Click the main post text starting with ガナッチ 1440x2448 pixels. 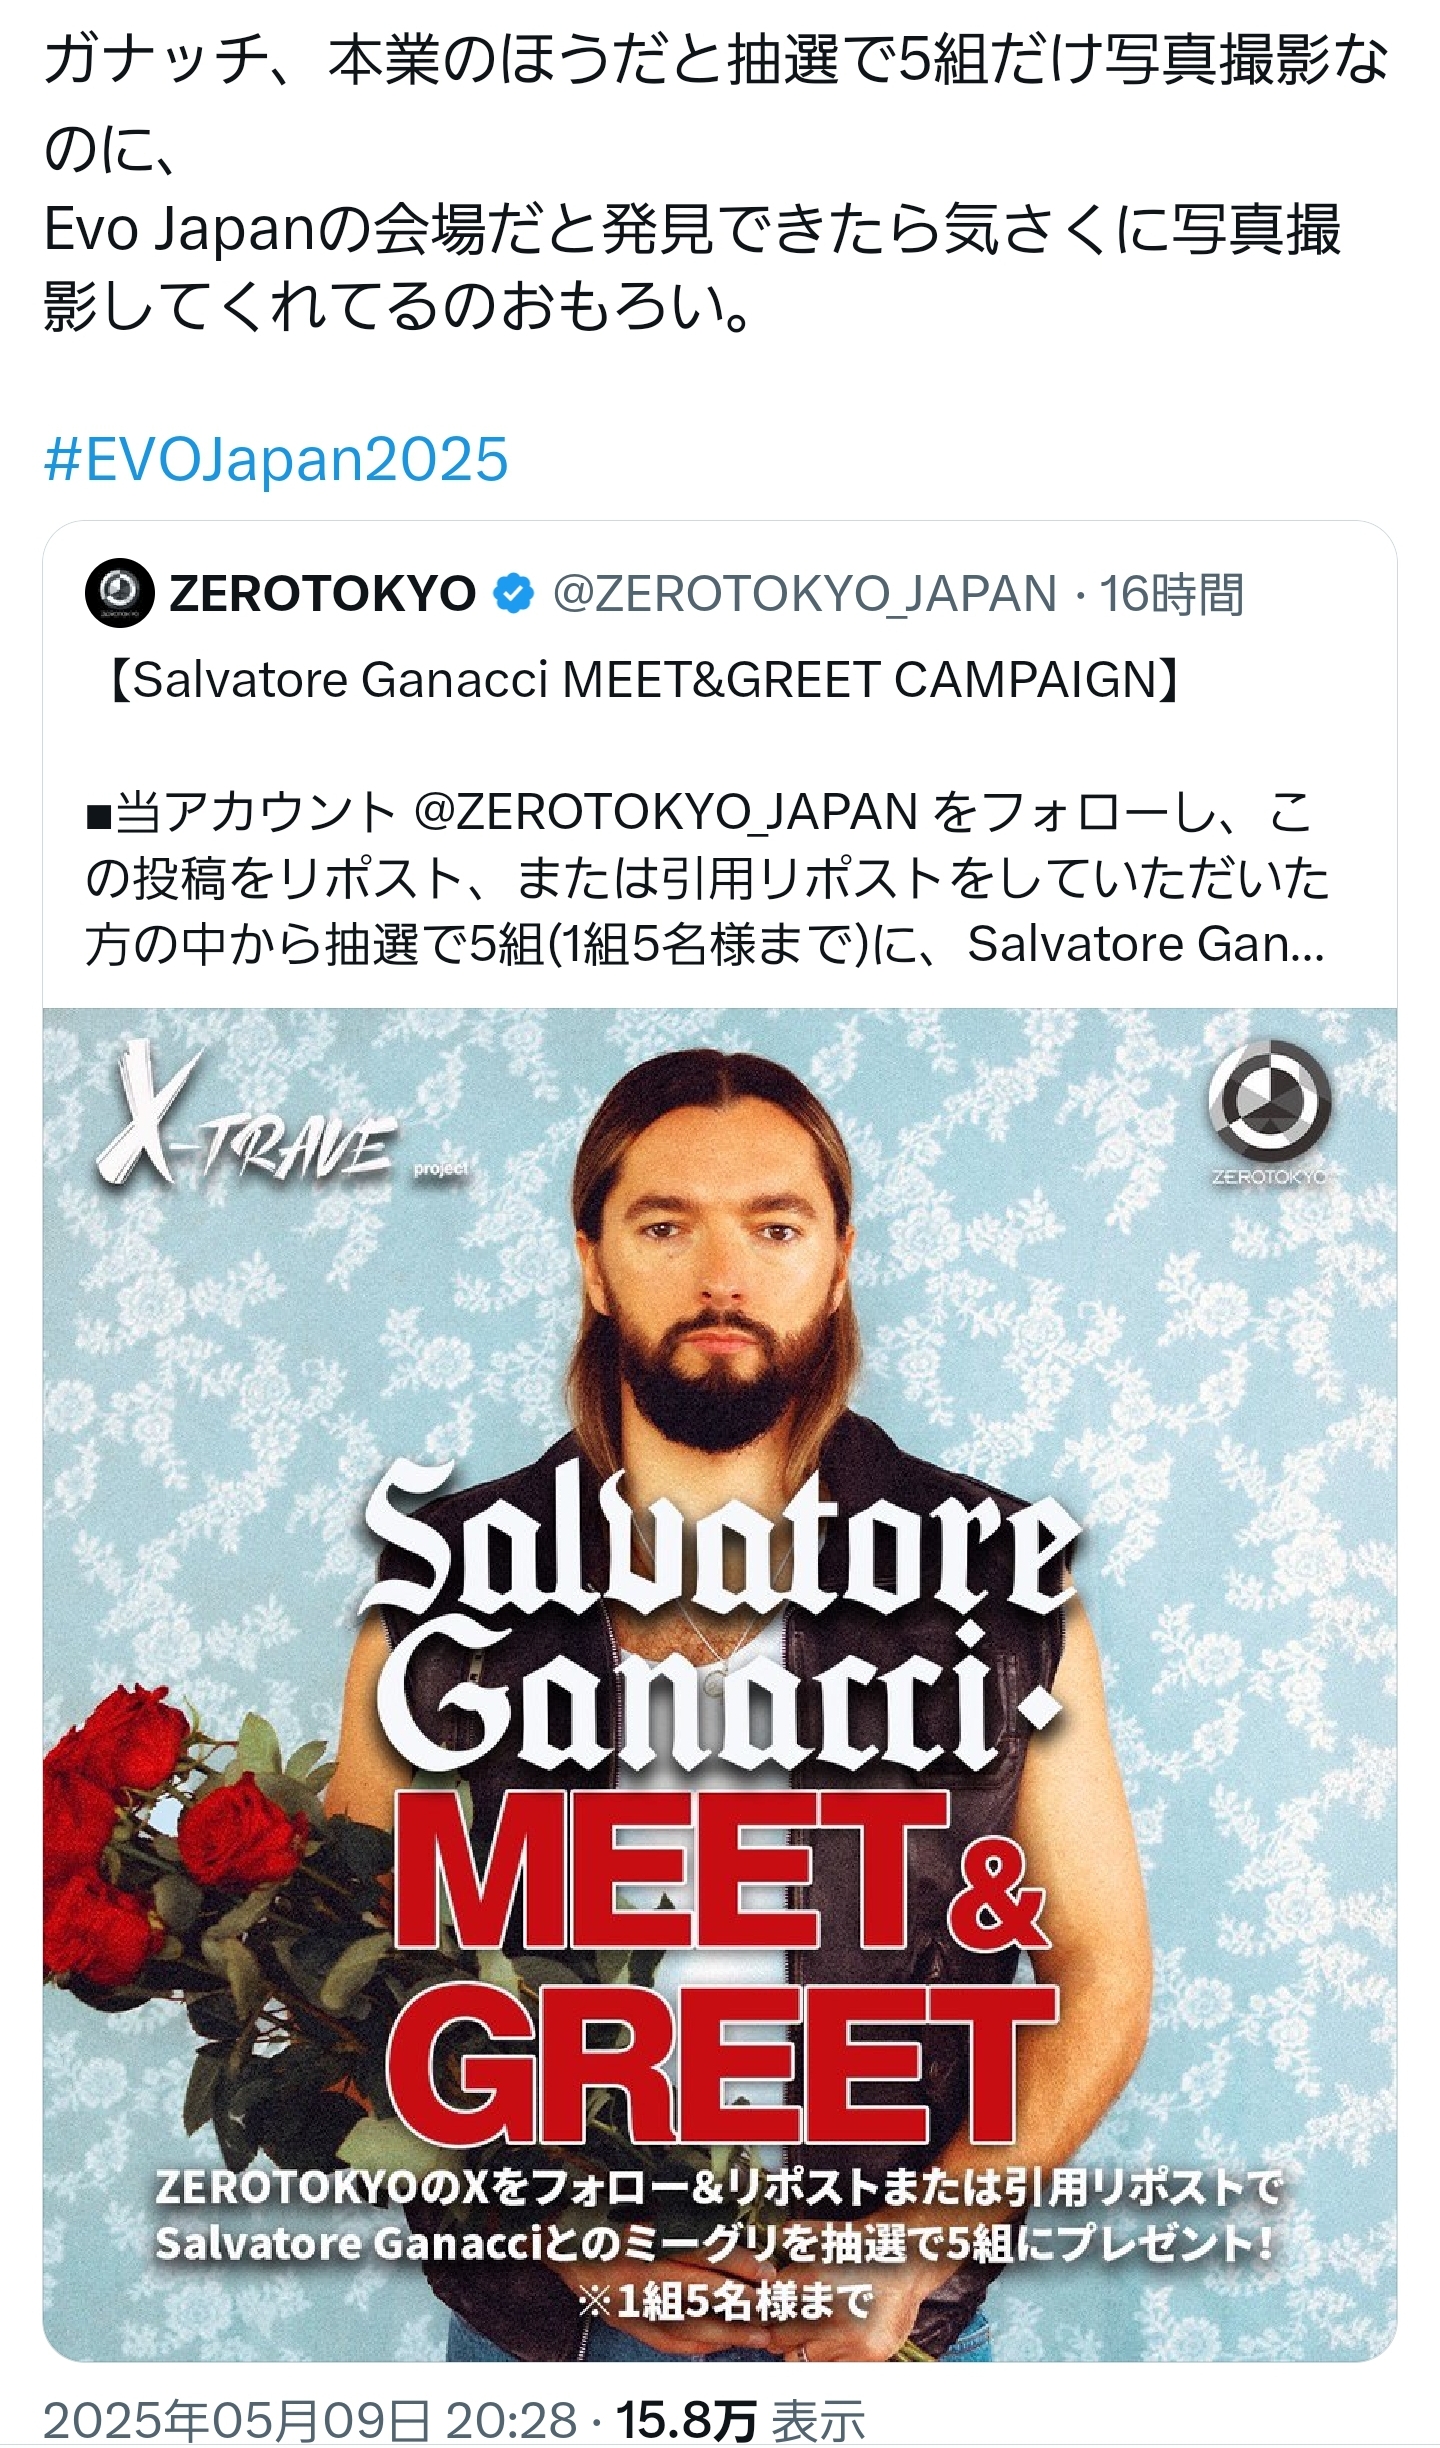(716, 185)
